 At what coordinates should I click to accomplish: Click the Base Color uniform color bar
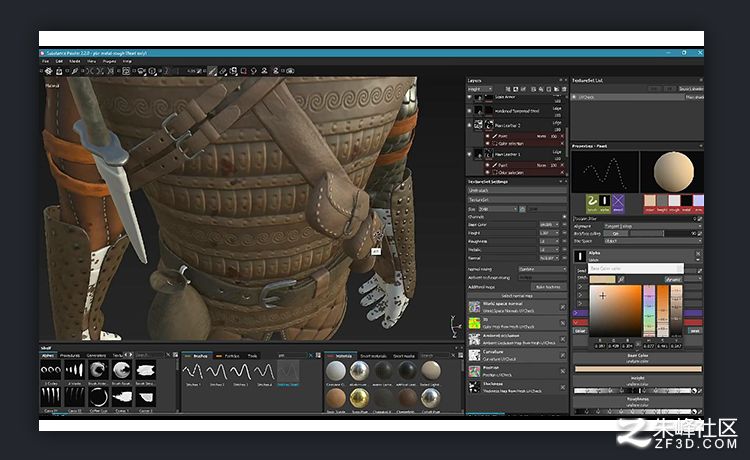tap(638, 369)
